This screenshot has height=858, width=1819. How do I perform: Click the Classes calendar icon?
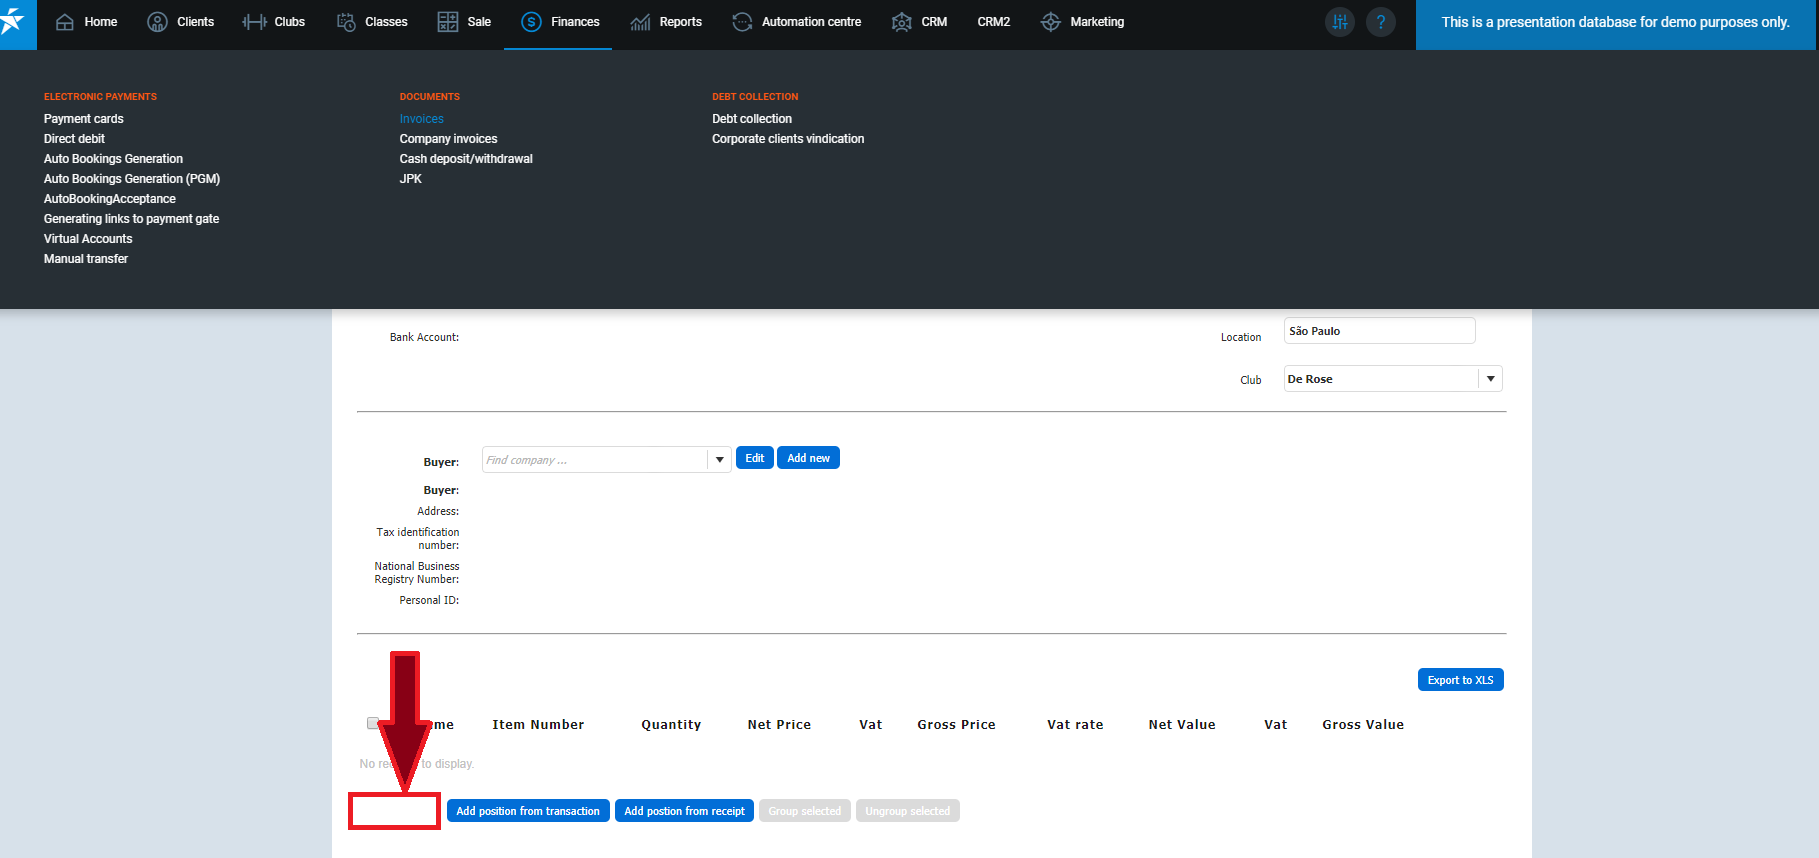click(346, 22)
